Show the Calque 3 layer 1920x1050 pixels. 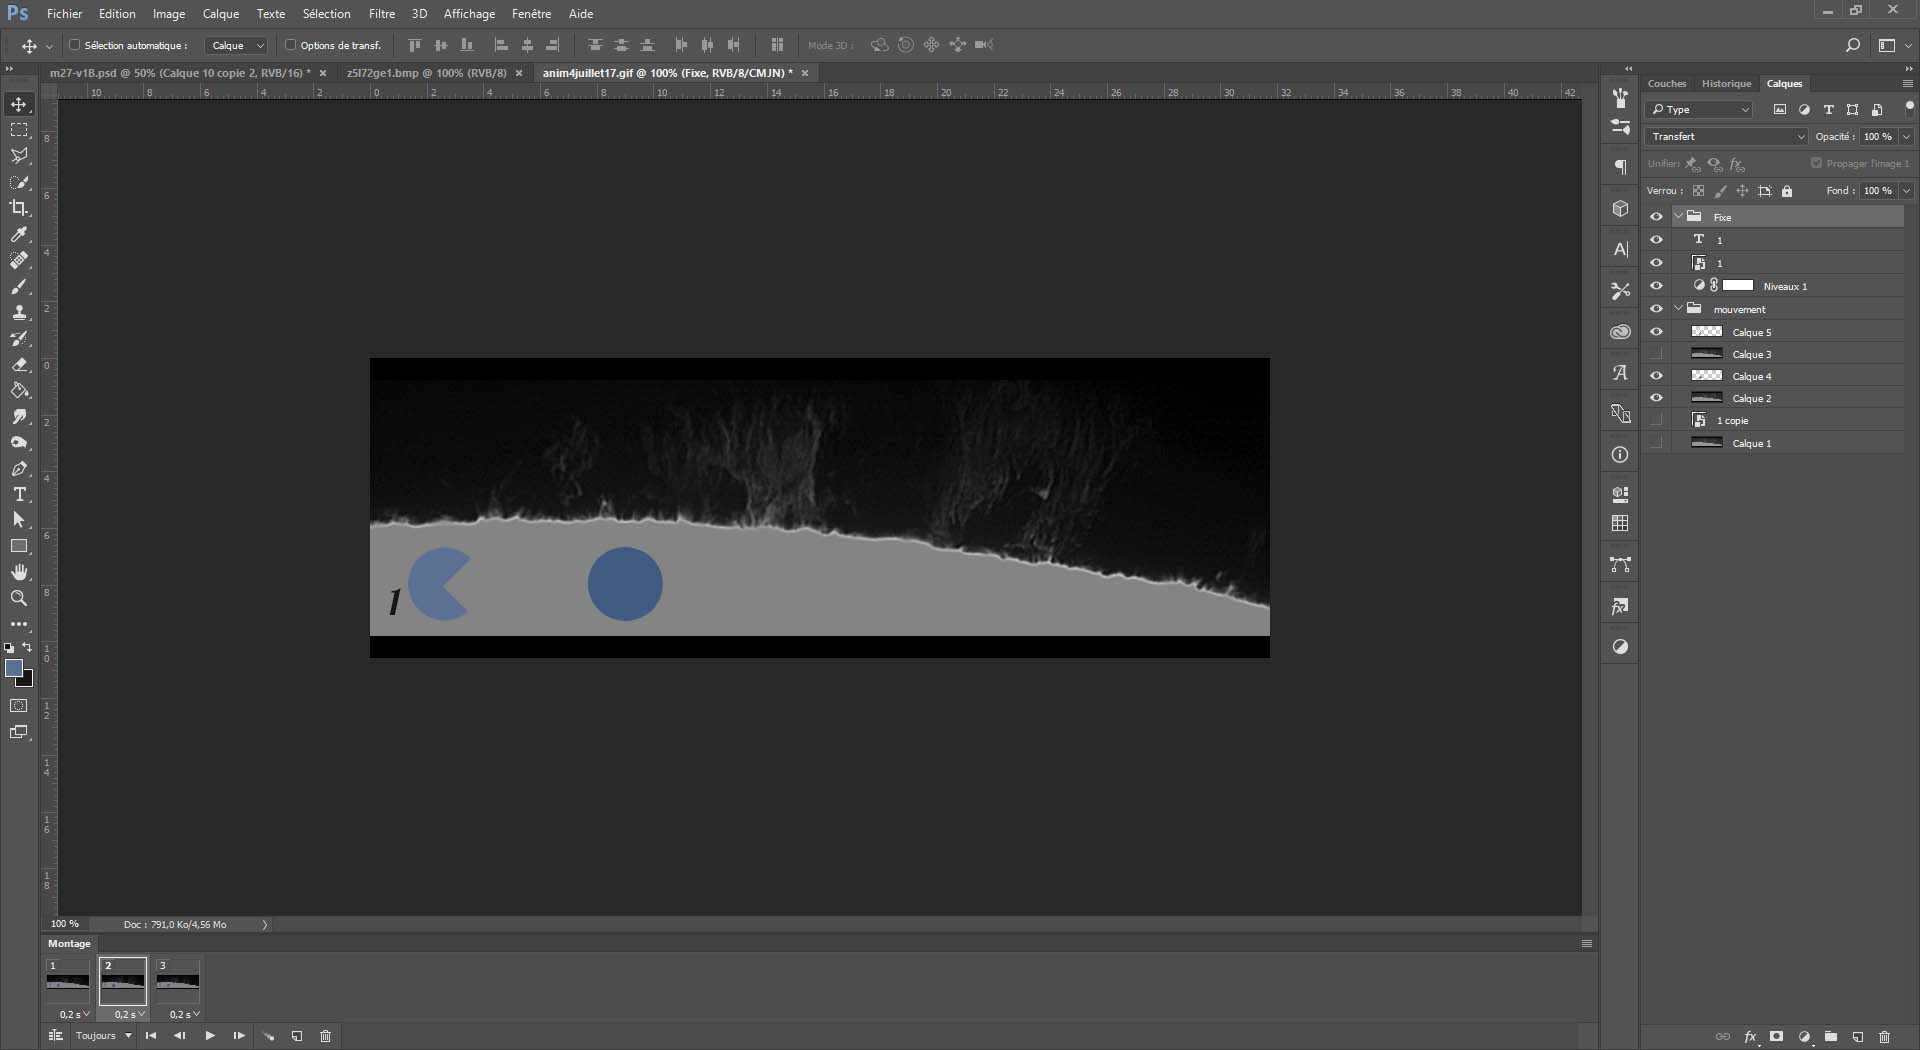(x=1656, y=354)
